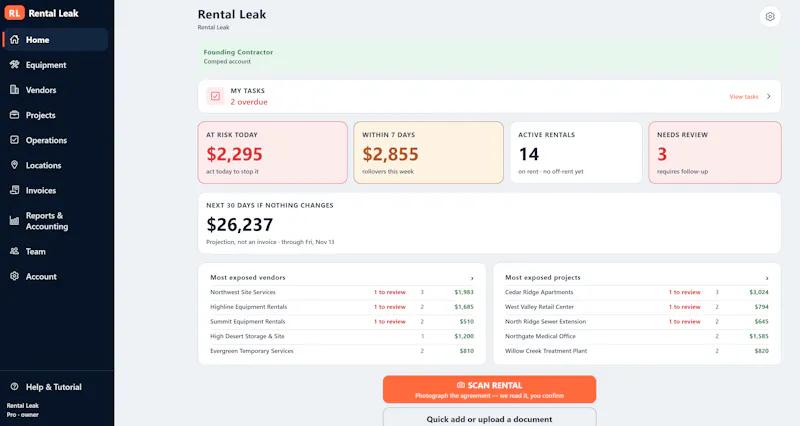The width and height of the screenshot is (800, 426).
Task: Open settings gear at top right
Action: tap(770, 16)
